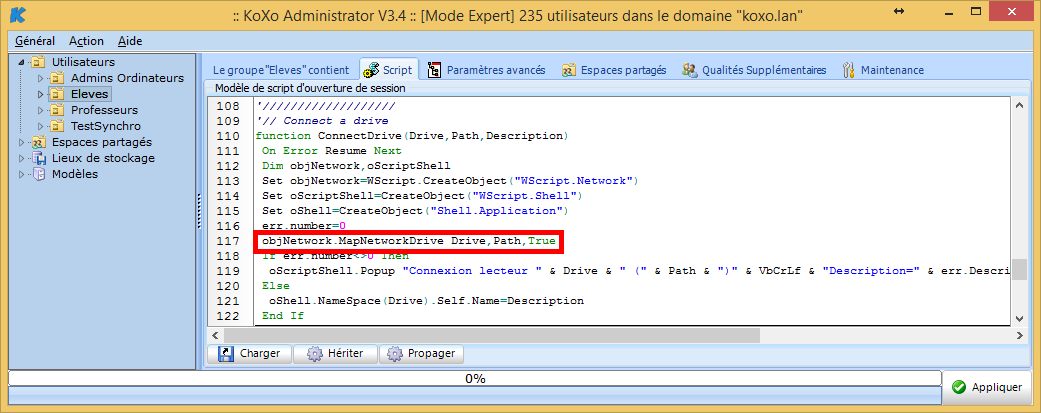
Task: Click the Modèles tree icon
Action: [x=39, y=174]
